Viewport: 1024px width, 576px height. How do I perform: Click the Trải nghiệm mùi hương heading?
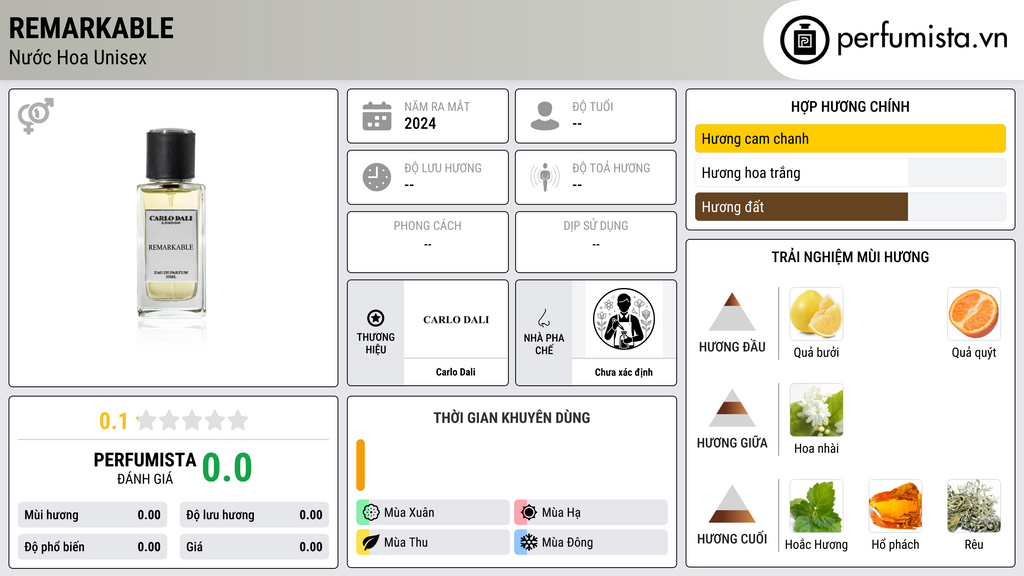click(x=850, y=257)
